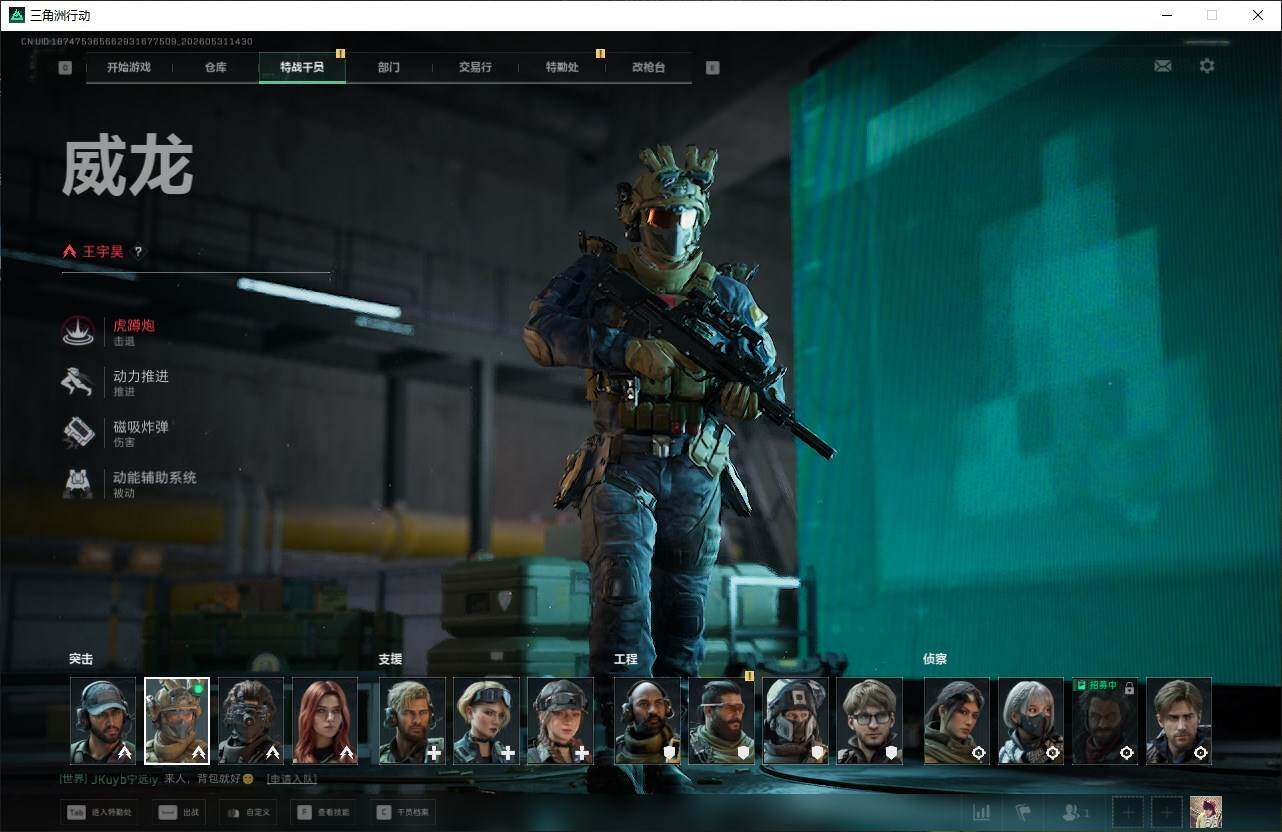Viewport: 1282px width, 832px height.
Task: Select the blonde support operator with goggles
Action: 486,721
